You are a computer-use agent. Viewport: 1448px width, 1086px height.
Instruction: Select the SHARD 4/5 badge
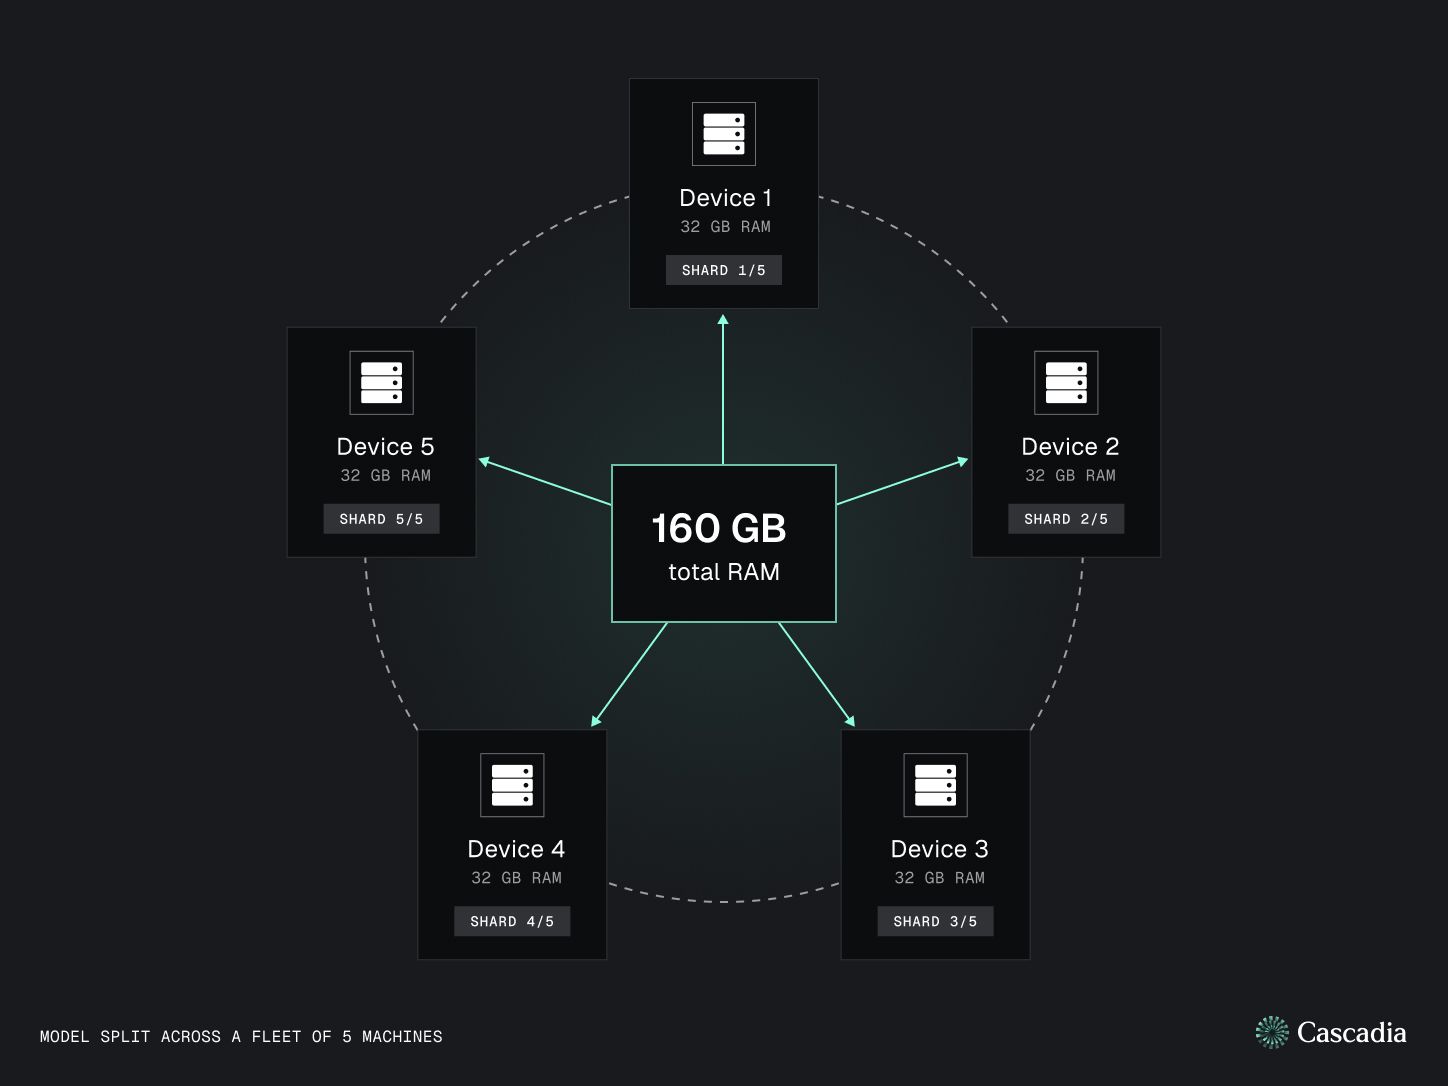point(512,921)
